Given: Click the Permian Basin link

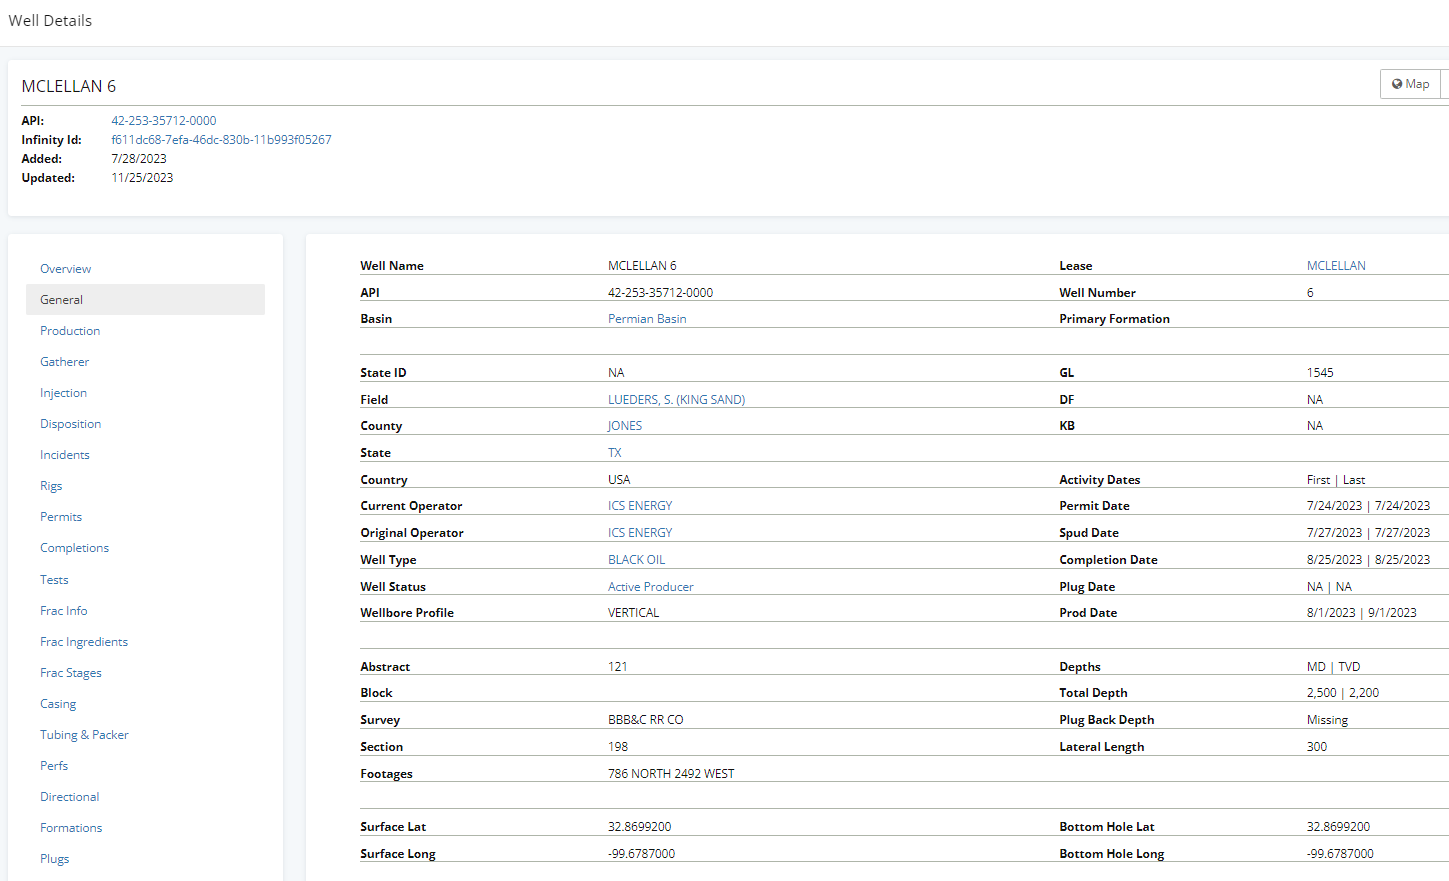Looking at the screenshot, I should 647,319.
